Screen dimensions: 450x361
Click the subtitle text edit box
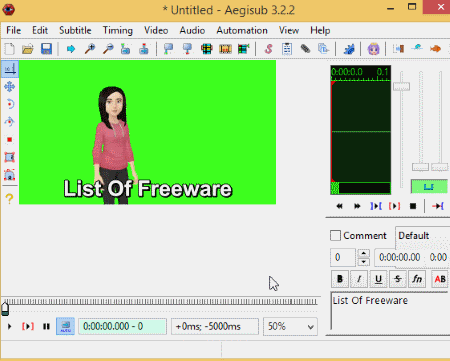390,311
